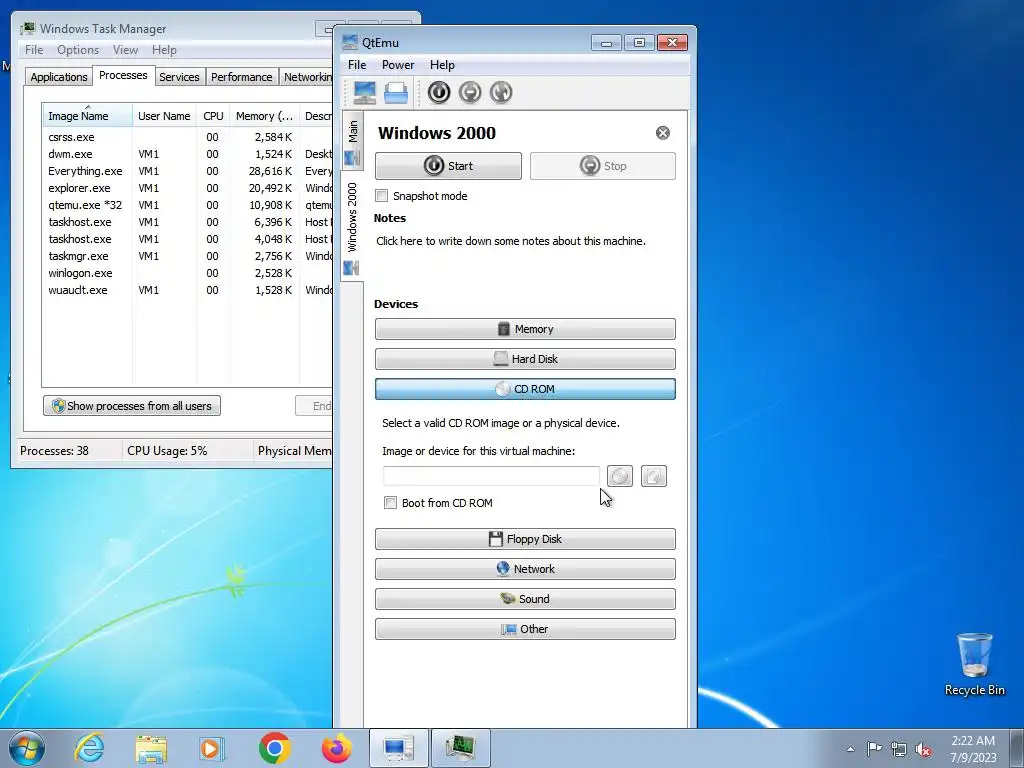Screen dimensions: 1024x768
Task: Switch to Applications tab in Task Manager
Action: tap(59, 77)
